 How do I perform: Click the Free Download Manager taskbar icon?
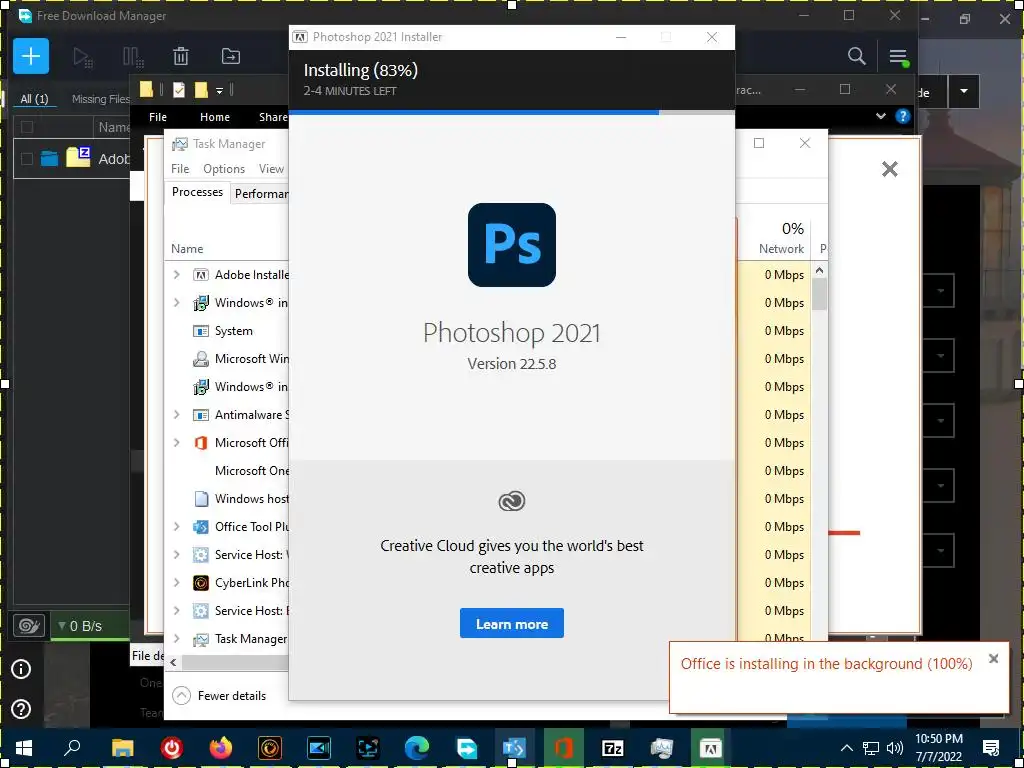466,748
